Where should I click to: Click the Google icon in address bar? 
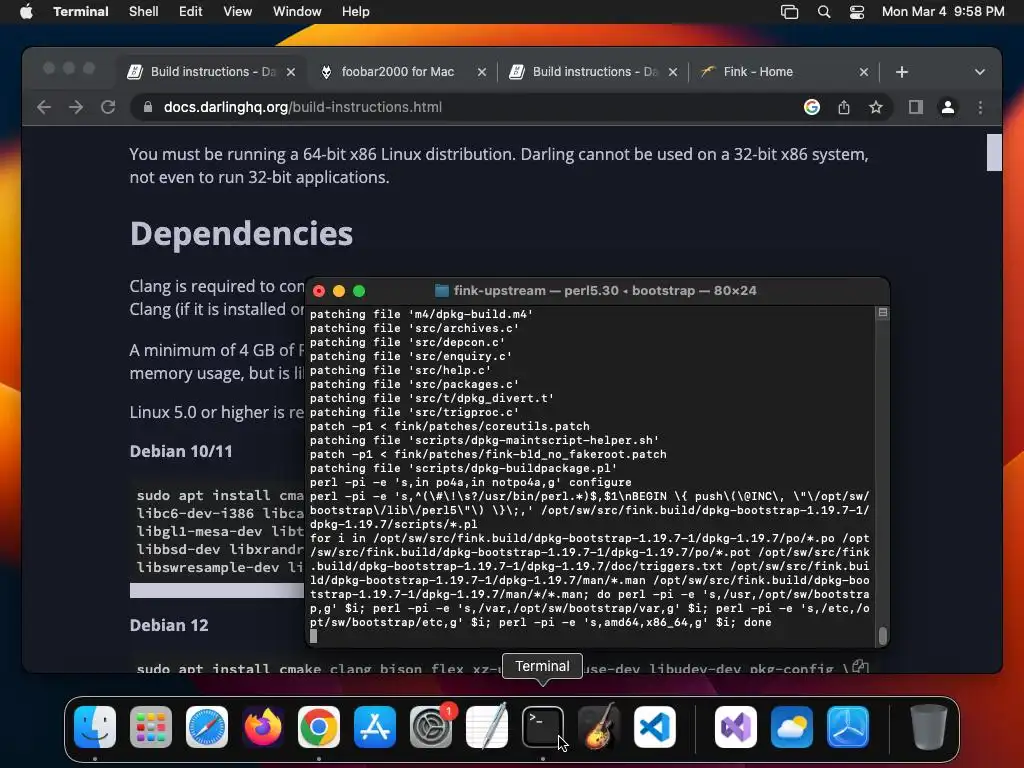[812, 107]
